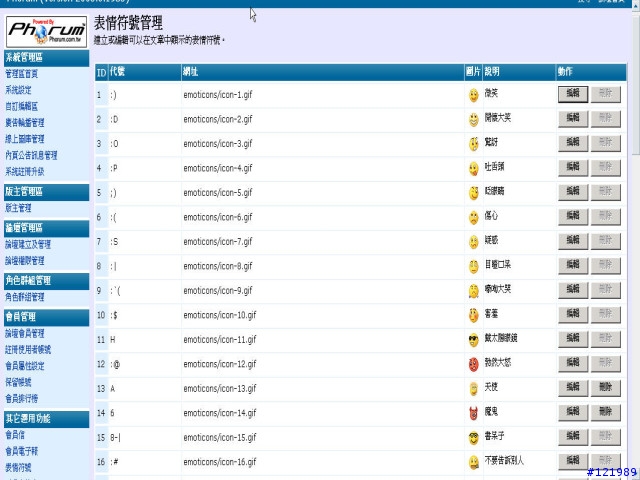This screenshot has width=640, height=480.
Task: Click the sad emoticon for icon-6.gif
Action: (473, 218)
